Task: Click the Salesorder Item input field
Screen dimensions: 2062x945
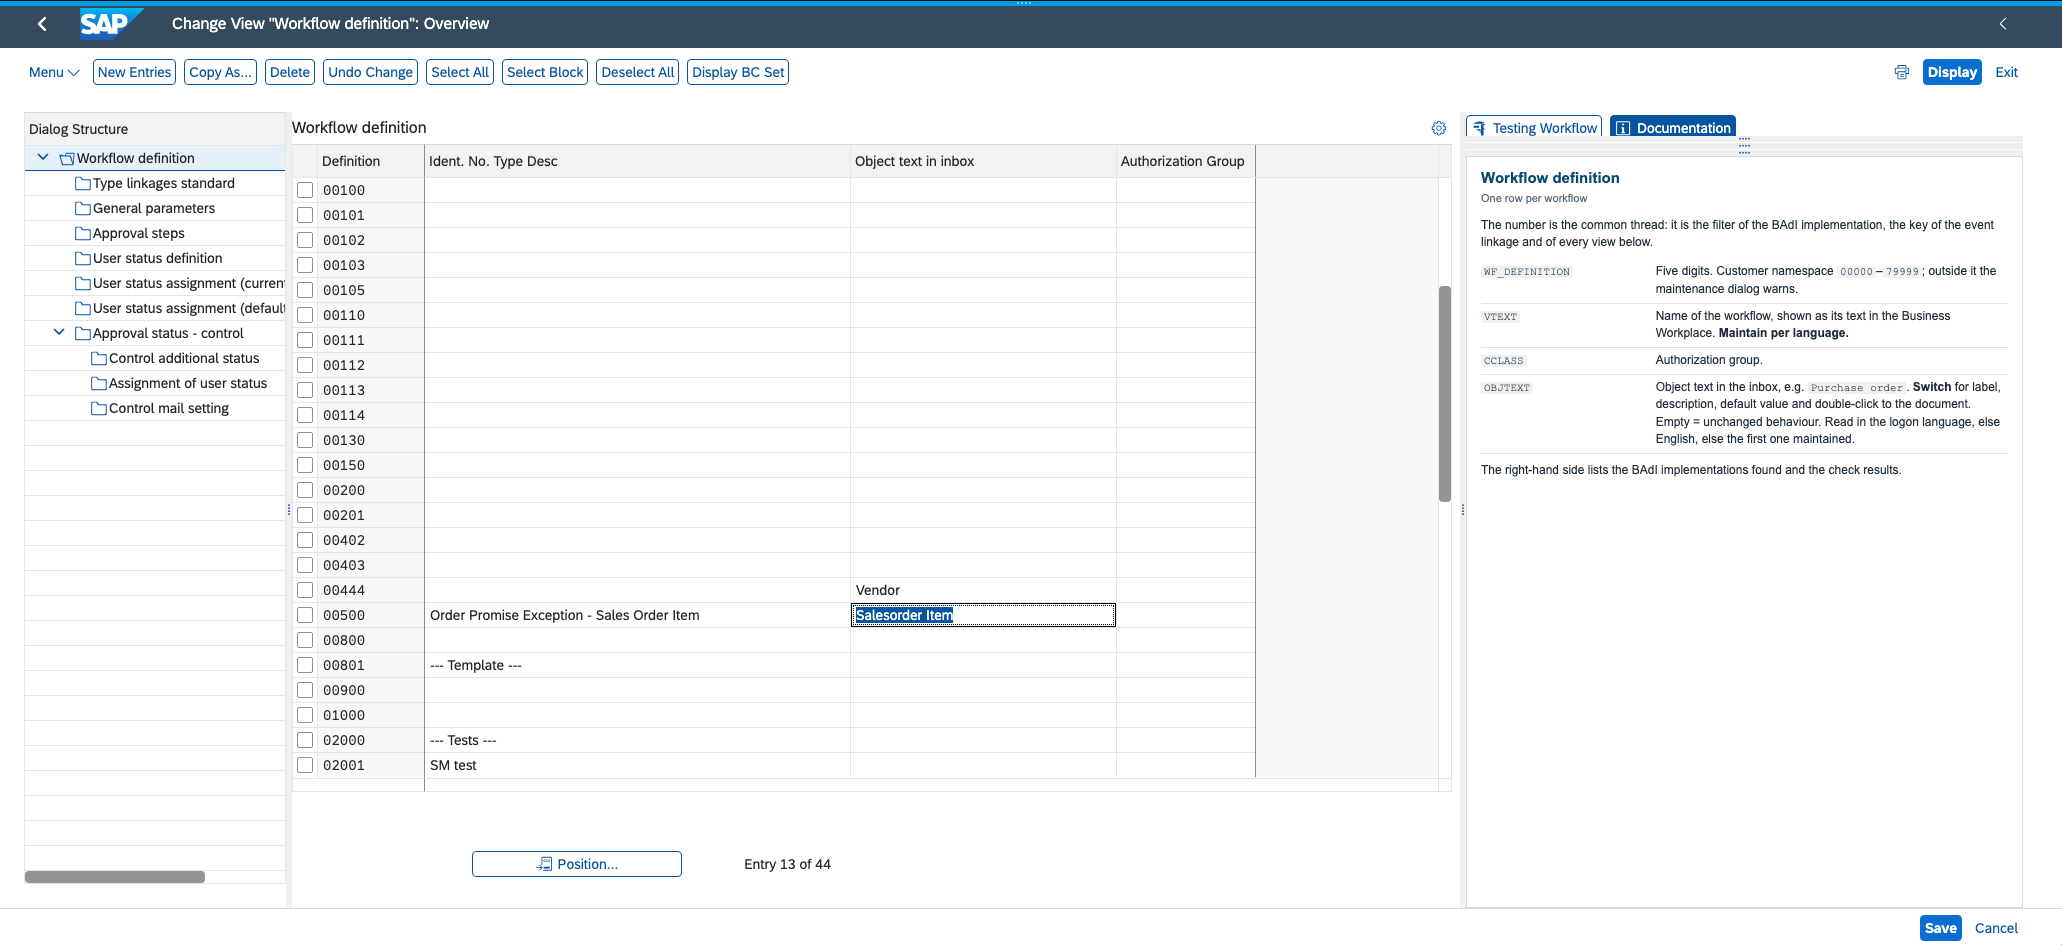Action: coord(983,615)
